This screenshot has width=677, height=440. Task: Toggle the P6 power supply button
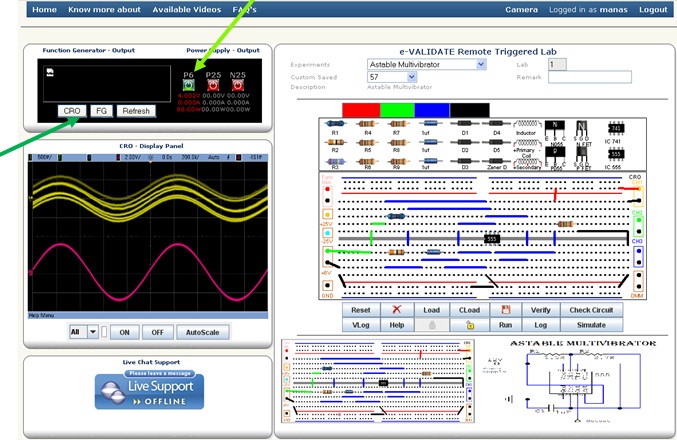click(x=189, y=85)
